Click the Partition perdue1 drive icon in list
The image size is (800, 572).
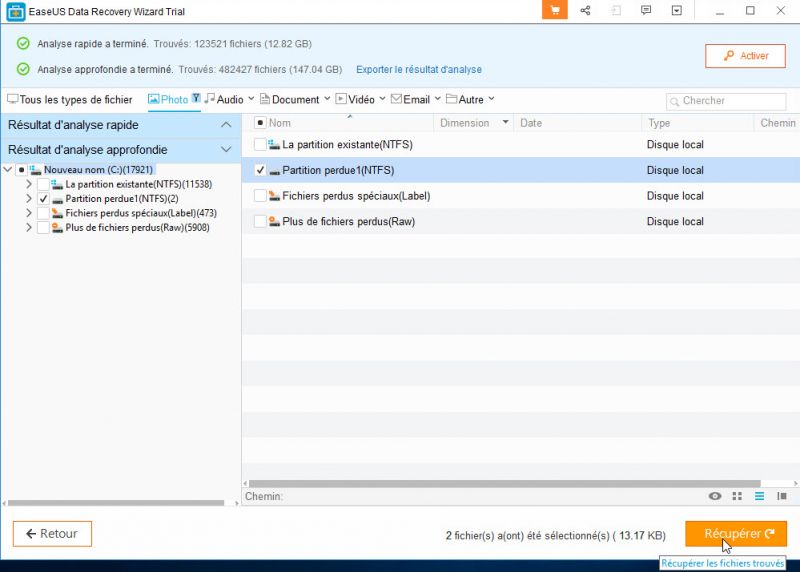point(274,171)
